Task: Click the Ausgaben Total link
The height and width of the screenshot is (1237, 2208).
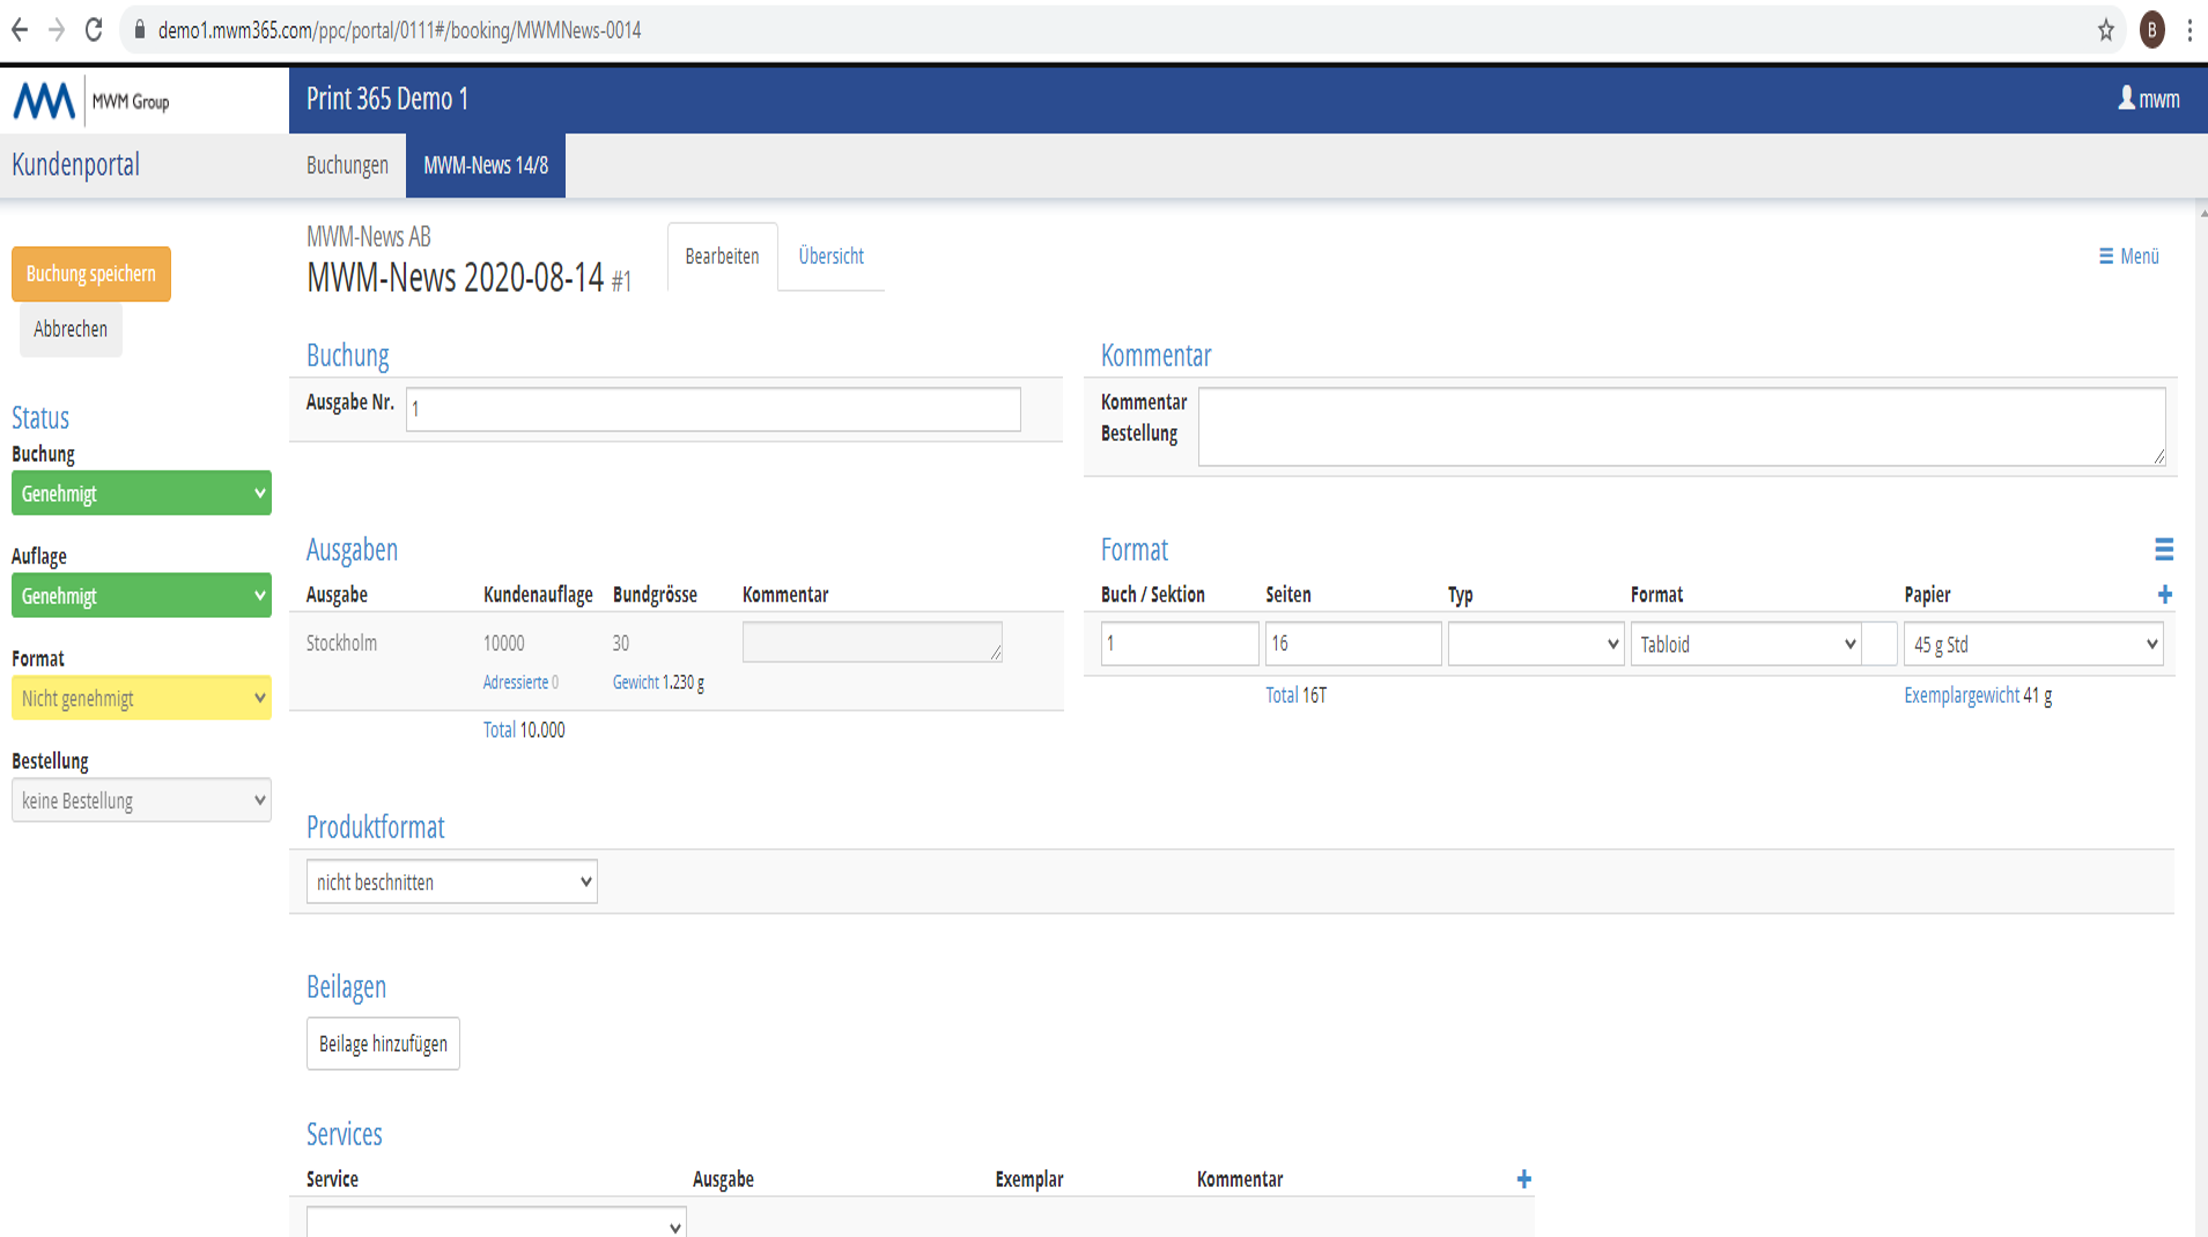Action: click(499, 730)
